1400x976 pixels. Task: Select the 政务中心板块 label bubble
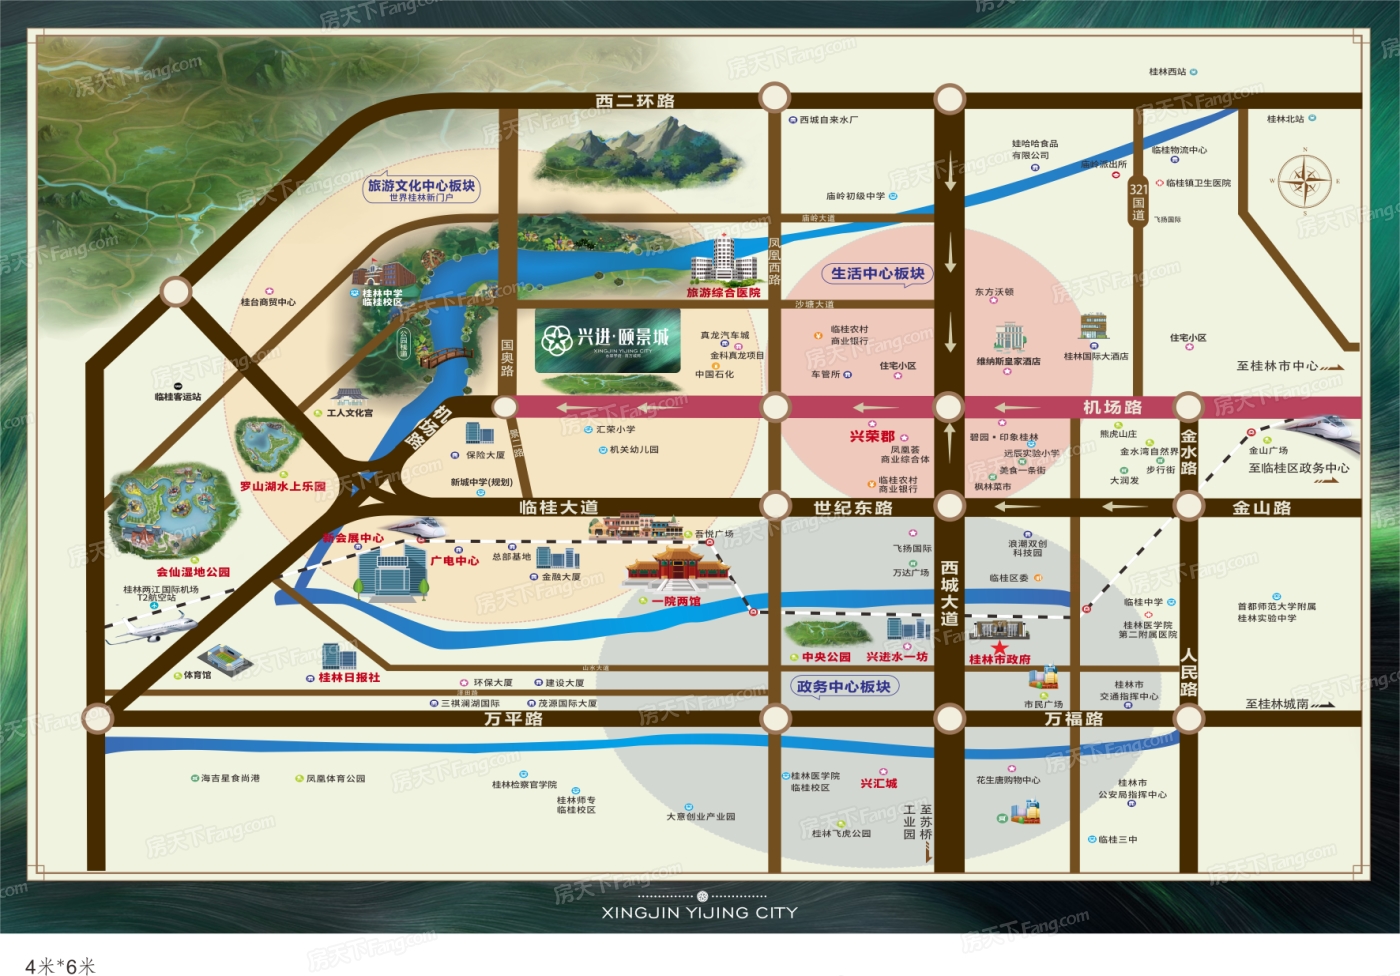click(843, 686)
